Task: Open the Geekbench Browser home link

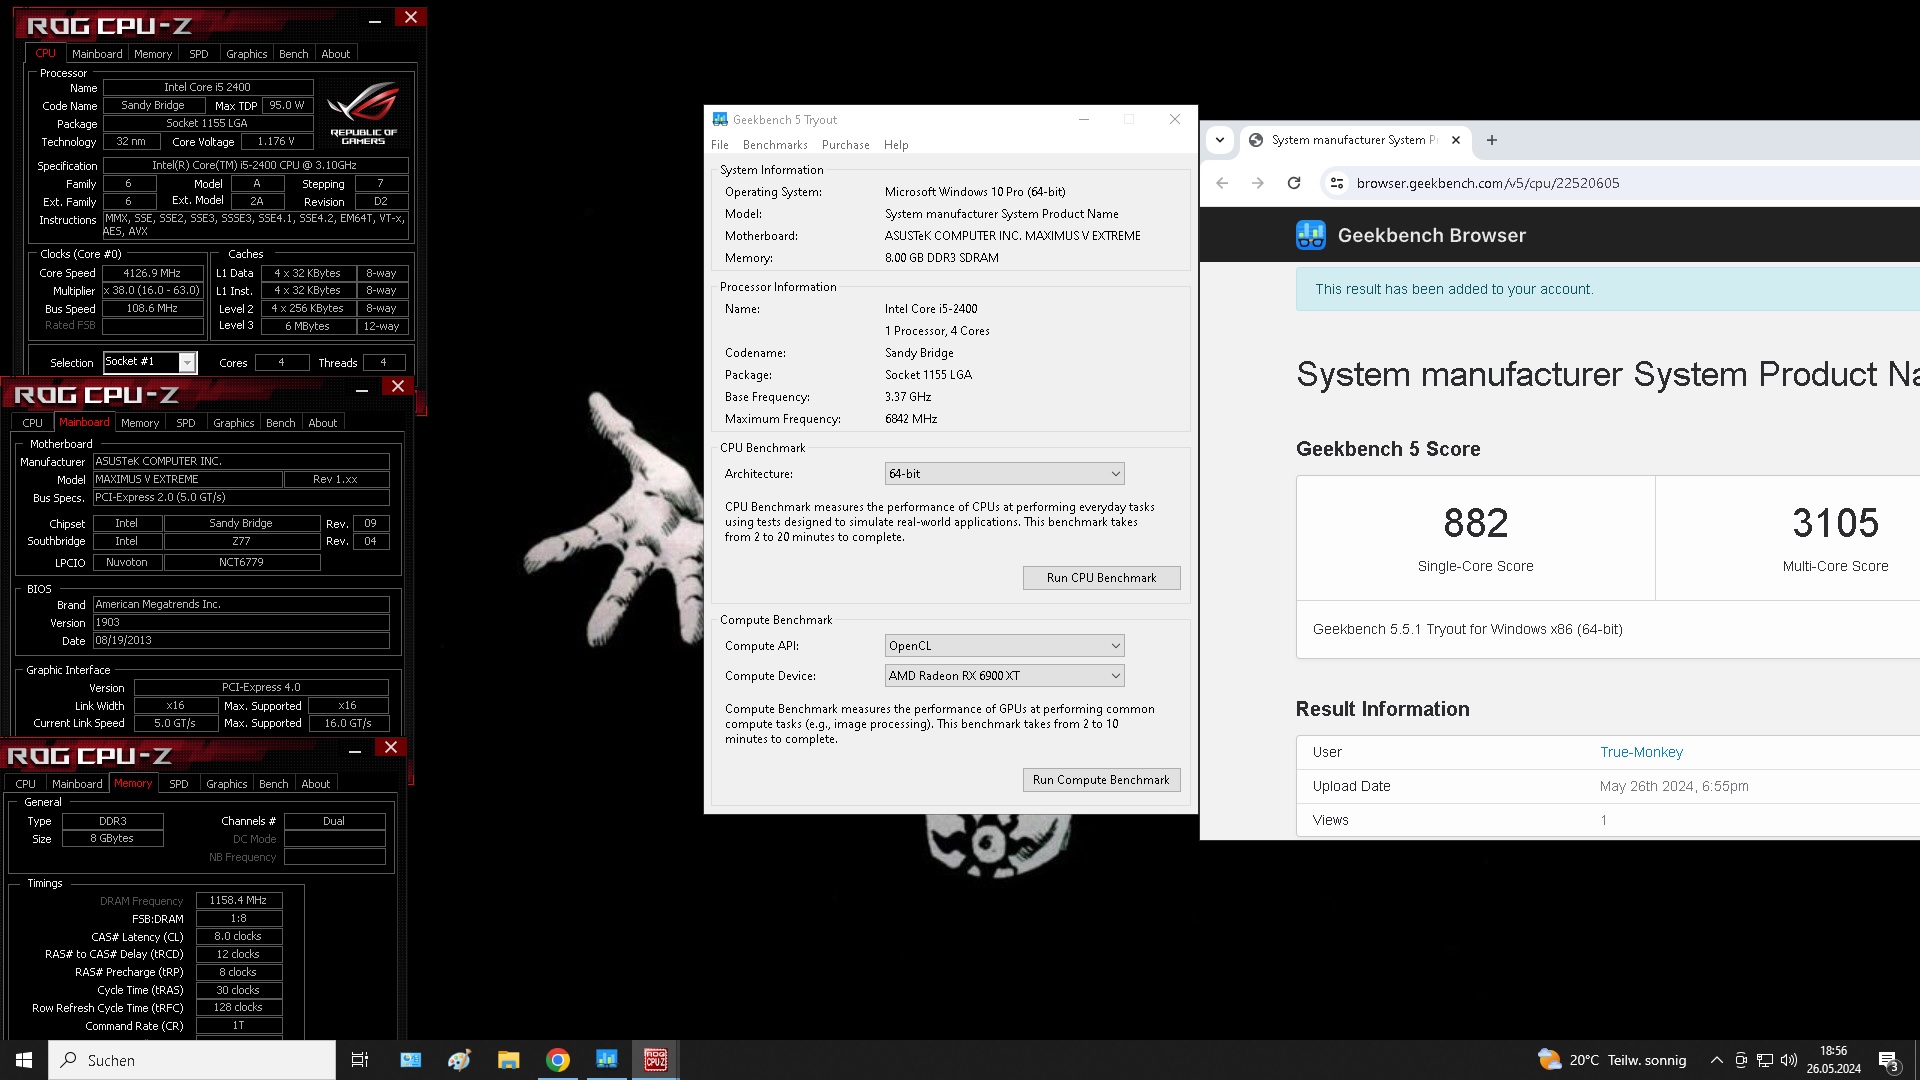Action: pos(1431,235)
